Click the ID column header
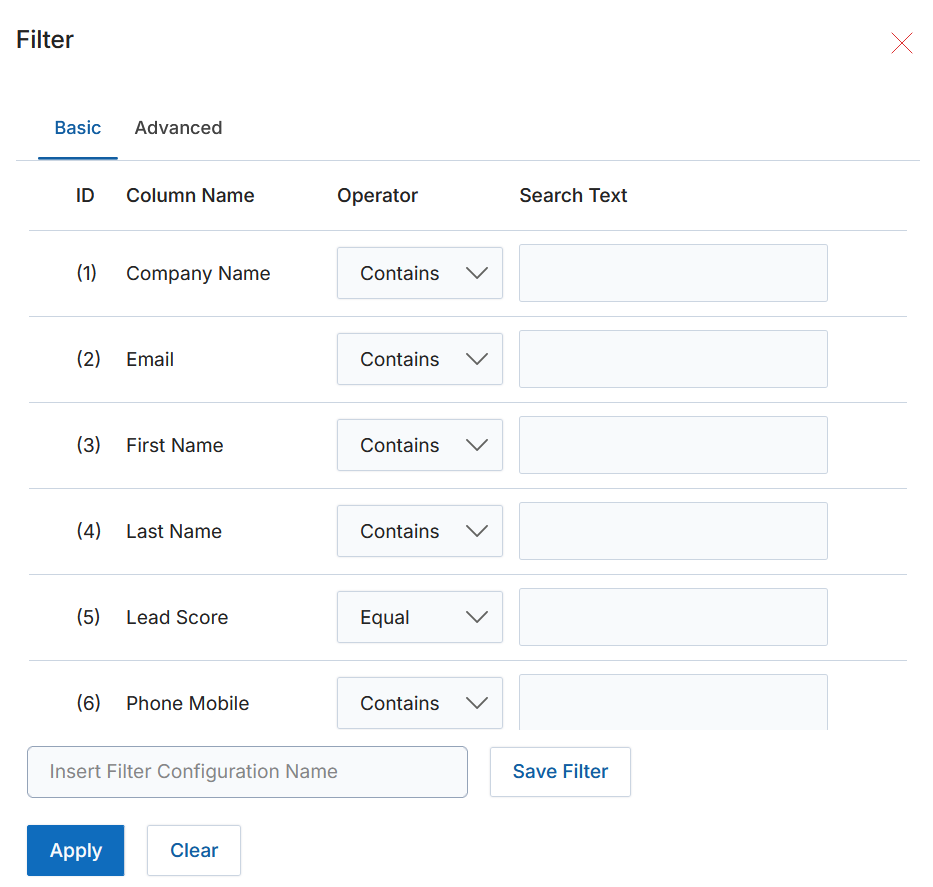 pos(85,195)
